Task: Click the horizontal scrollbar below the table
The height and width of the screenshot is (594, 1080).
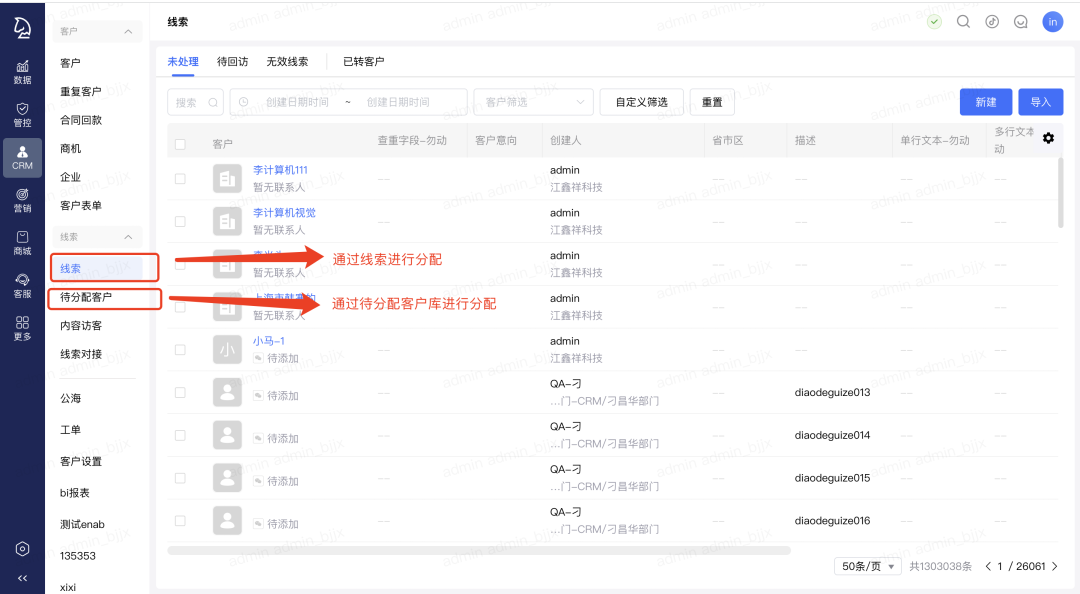Action: [x=478, y=550]
